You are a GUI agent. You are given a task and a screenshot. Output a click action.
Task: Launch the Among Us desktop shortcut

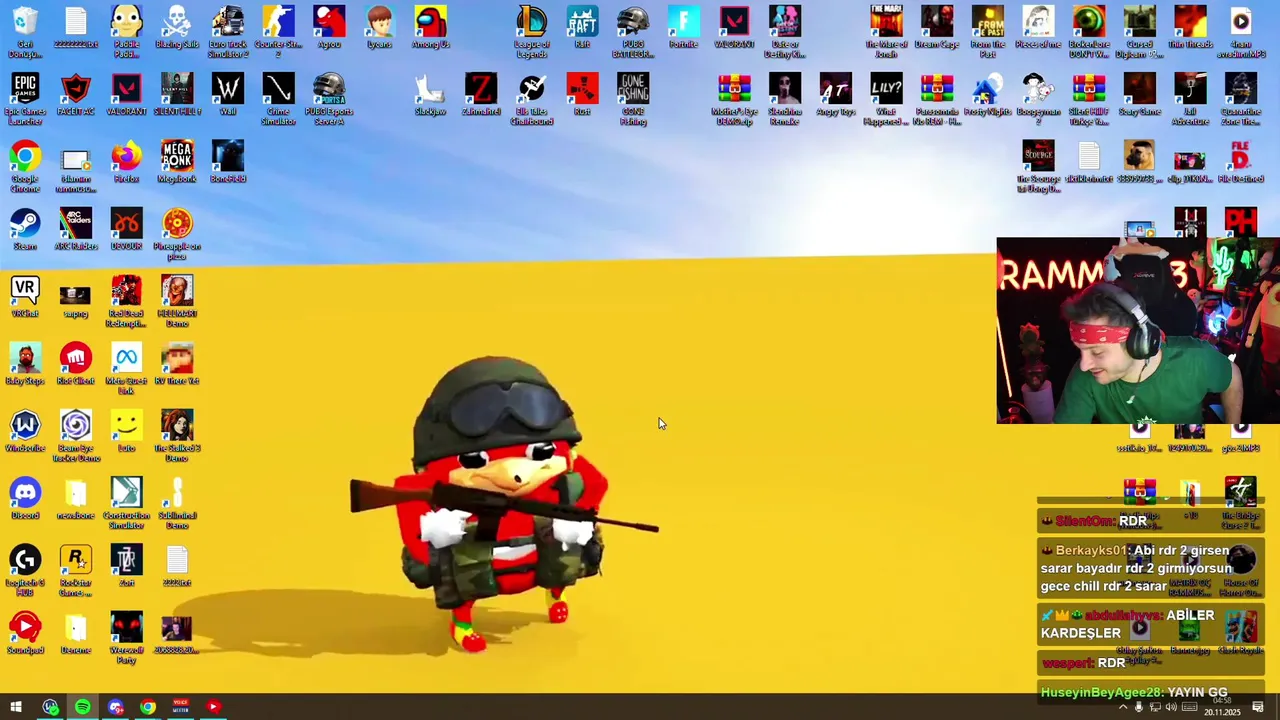click(431, 28)
